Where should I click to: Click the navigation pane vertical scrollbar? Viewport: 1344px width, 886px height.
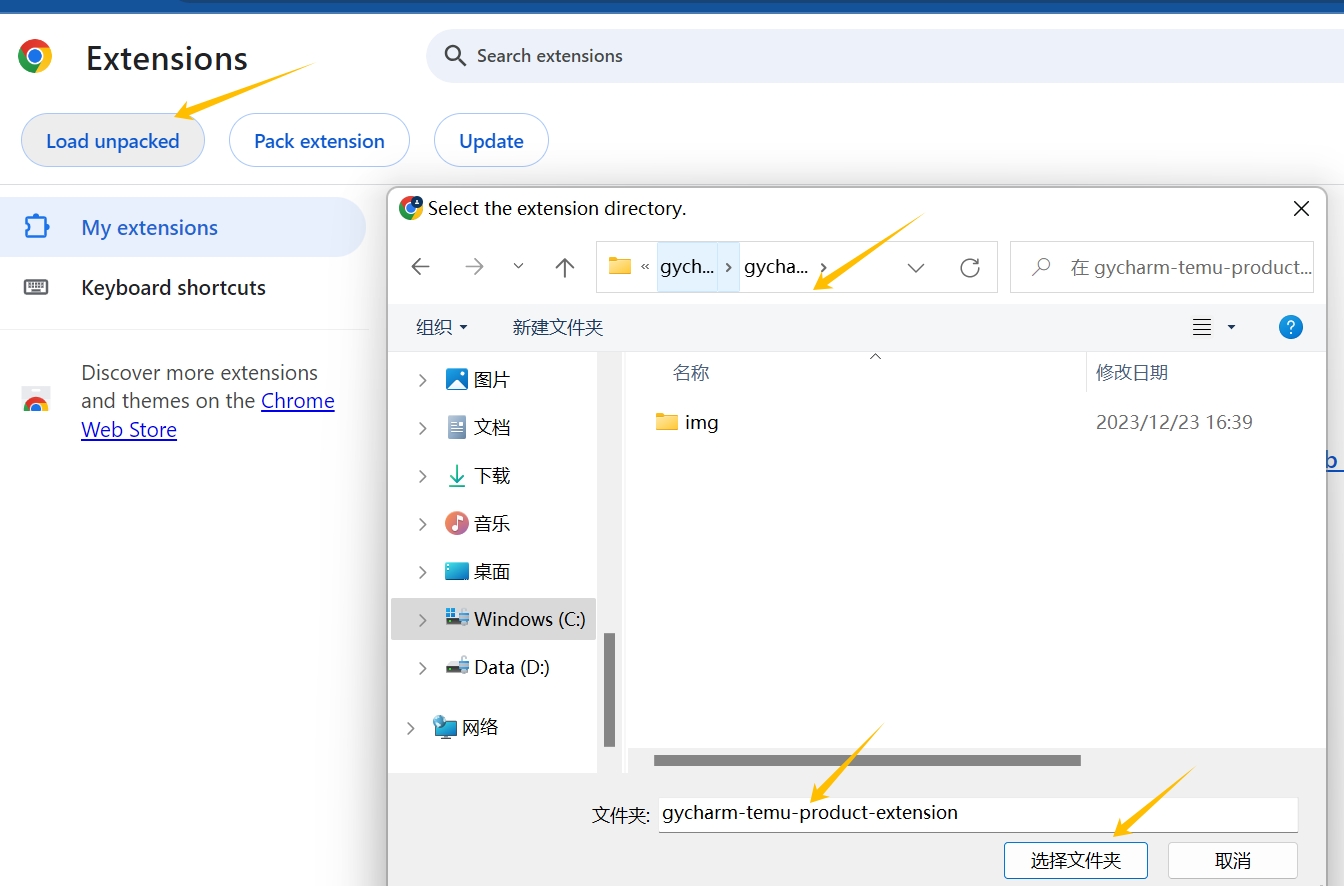(x=609, y=690)
